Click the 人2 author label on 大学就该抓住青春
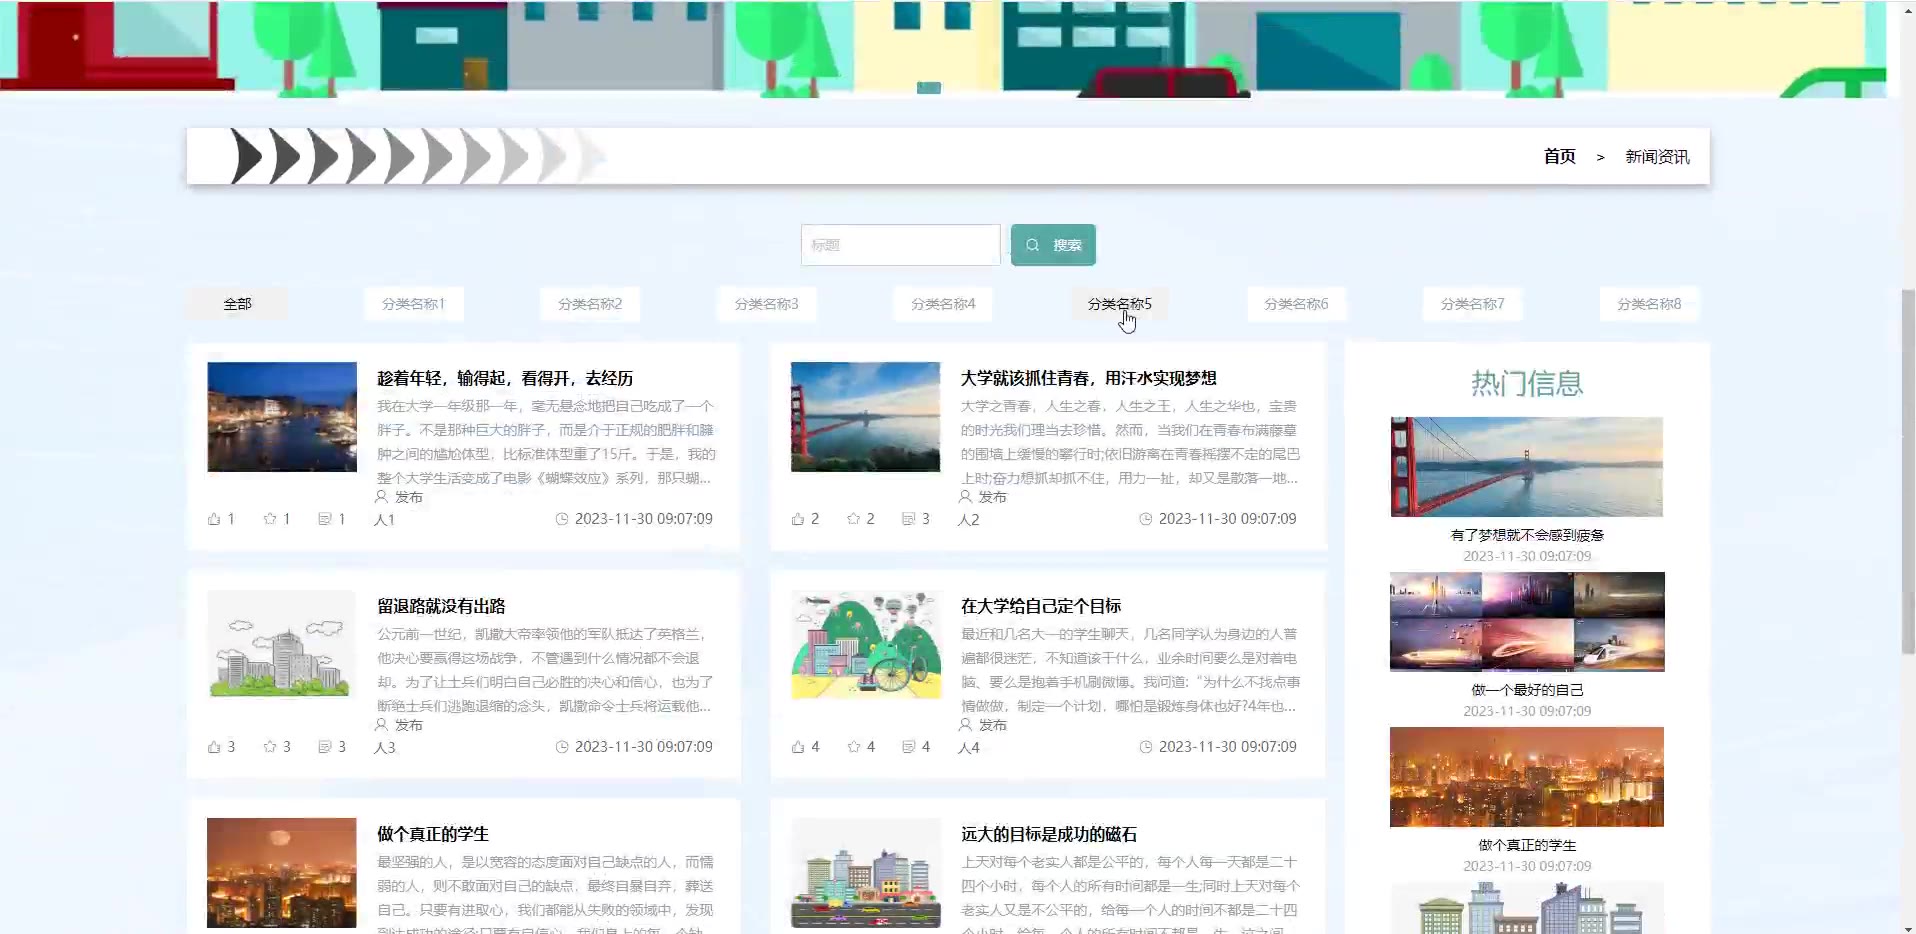 [x=969, y=520]
